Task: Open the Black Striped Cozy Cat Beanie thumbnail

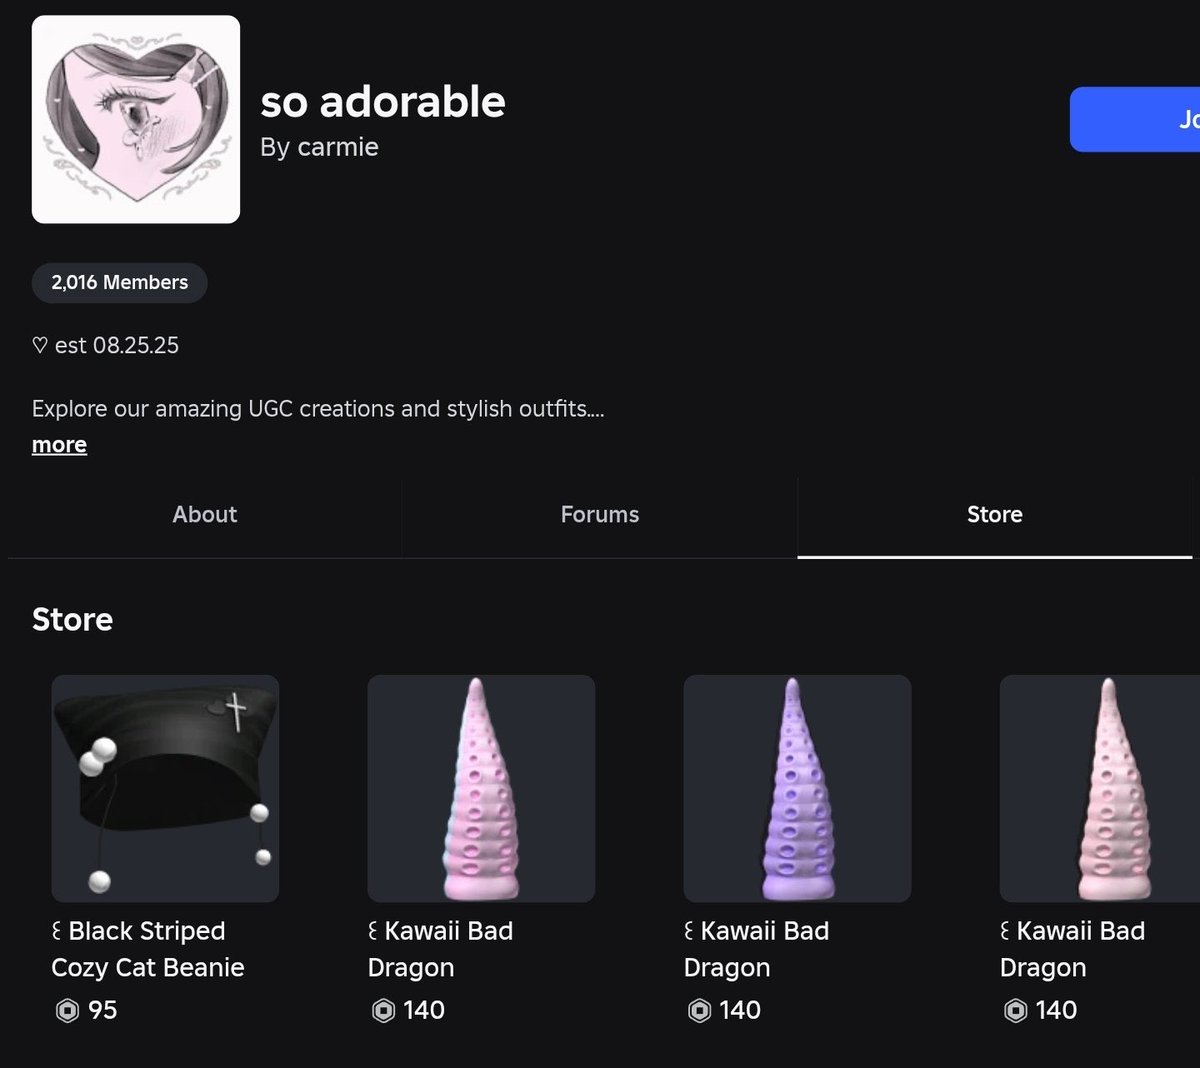Action: click(x=165, y=789)
